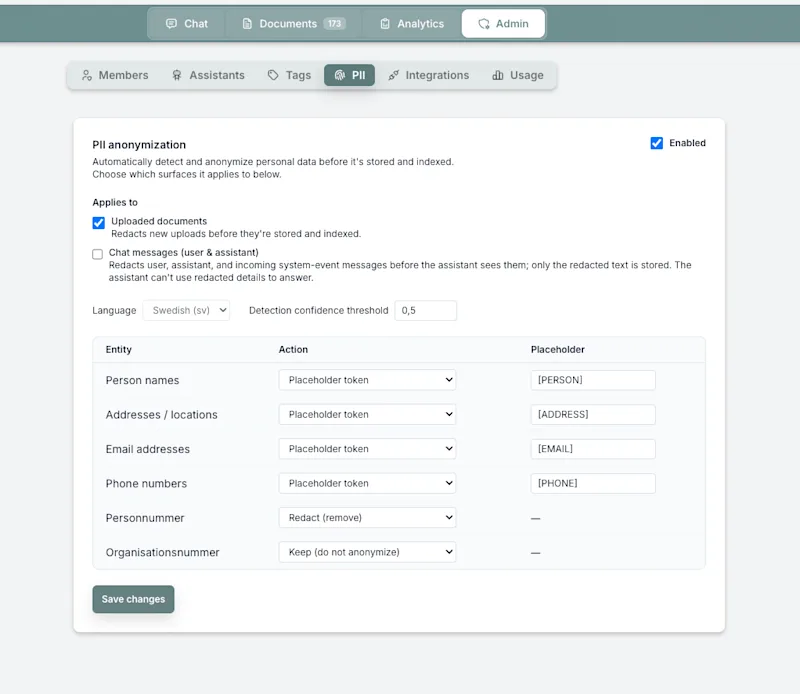Click the Detection confidence threshold field

click(426, 310)
